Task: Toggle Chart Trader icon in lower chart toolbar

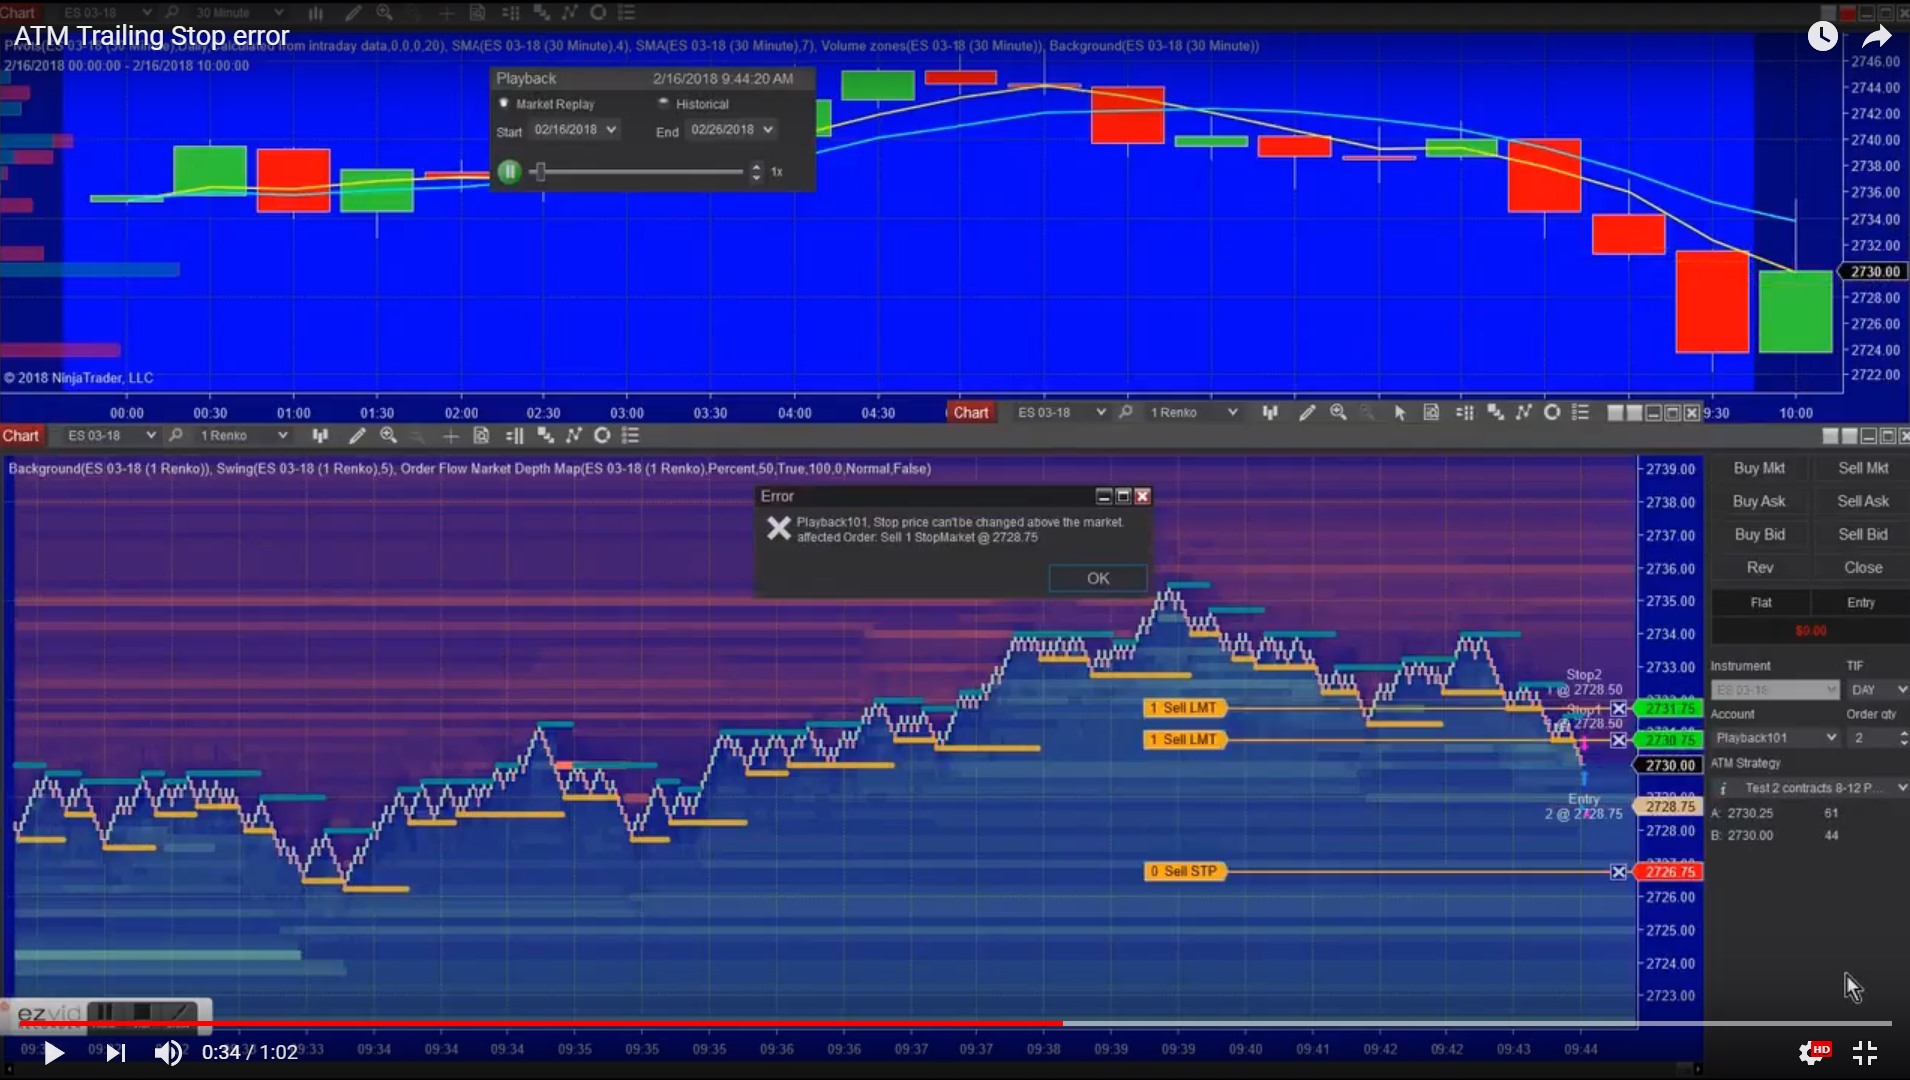Action: [514, 436]
